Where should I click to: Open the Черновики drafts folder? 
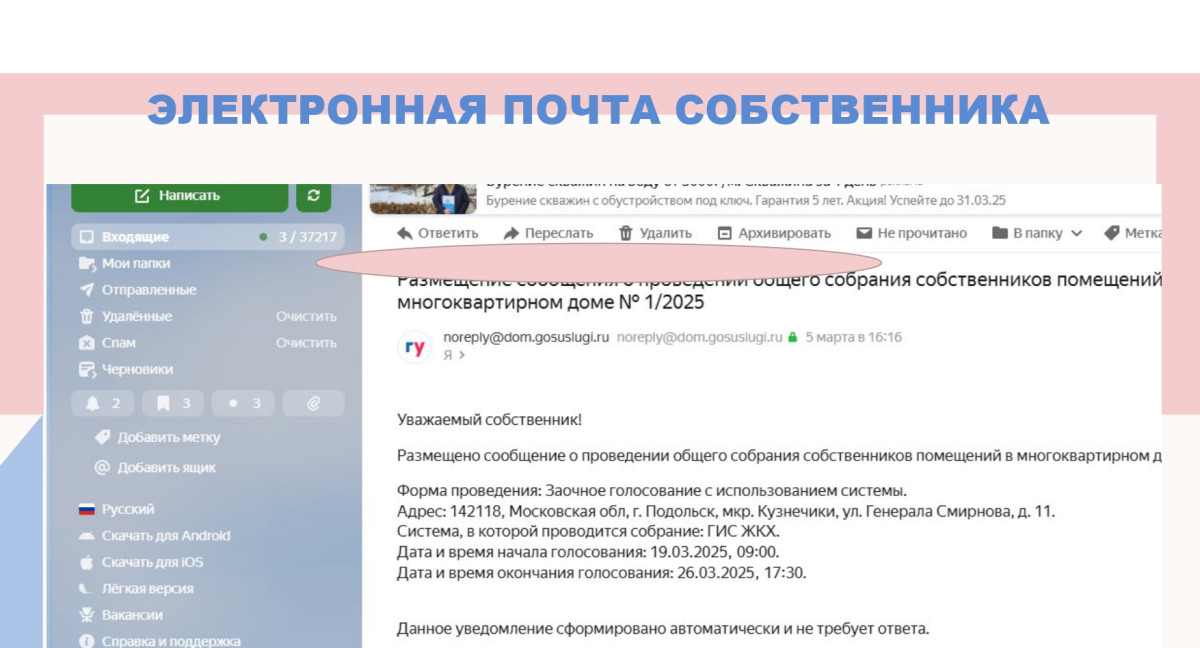tap(137, 369)
